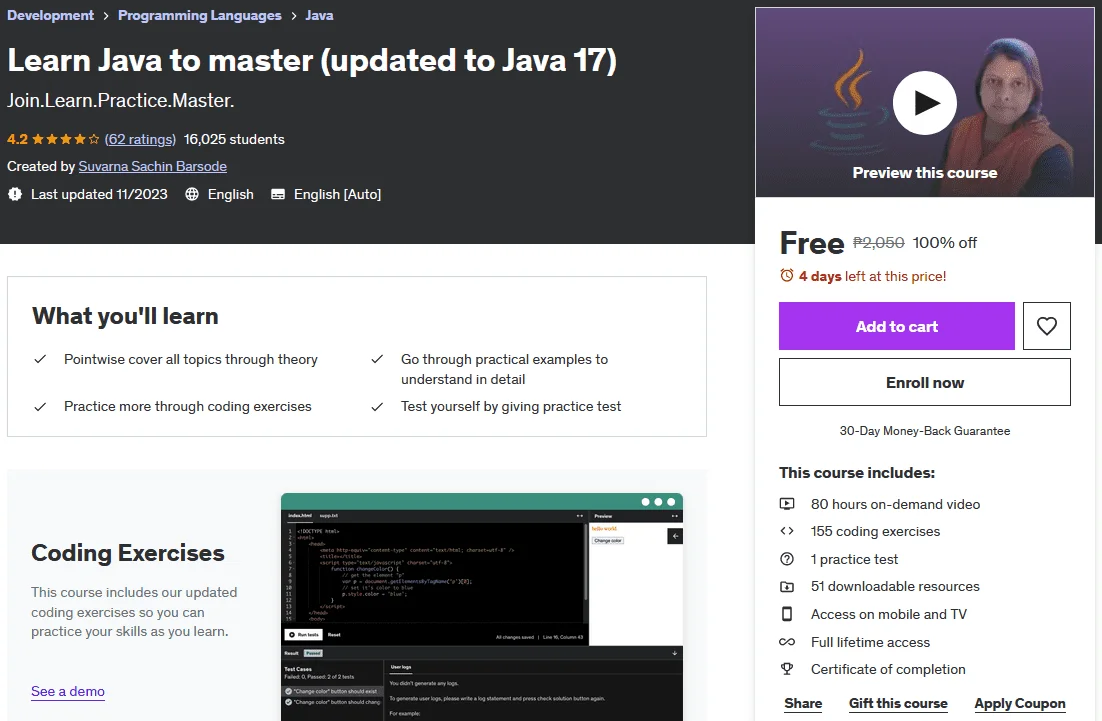The image size is (1102, 721).
Task: Click the What you'll learn heading
Action: click(x=125, y=316)
